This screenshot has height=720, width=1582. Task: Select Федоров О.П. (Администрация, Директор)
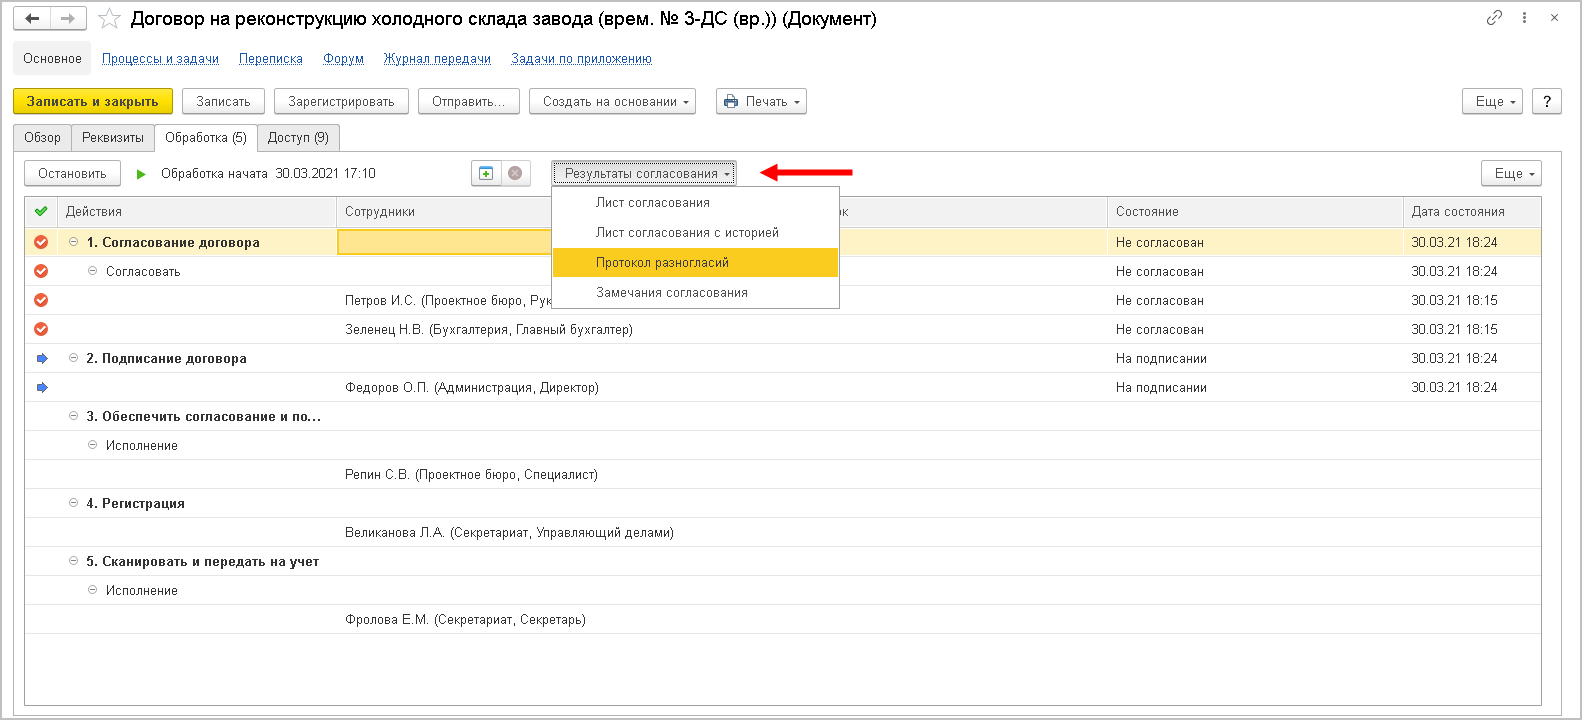coord(472,387)
